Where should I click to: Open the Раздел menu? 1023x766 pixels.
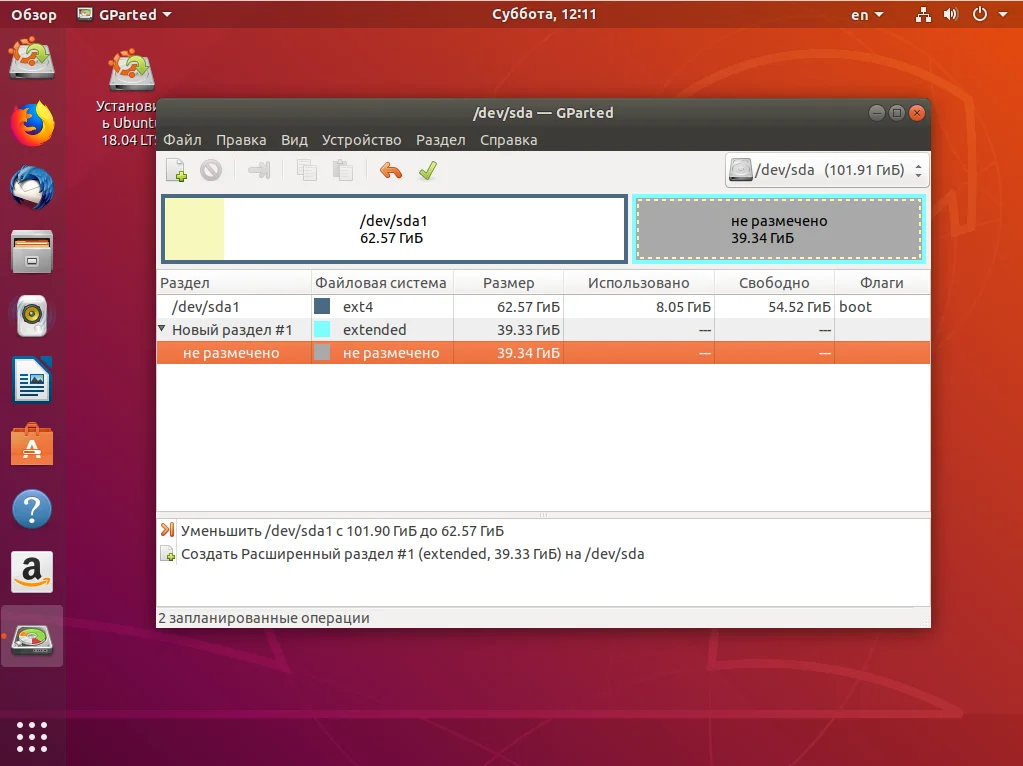tap(440, 140)
